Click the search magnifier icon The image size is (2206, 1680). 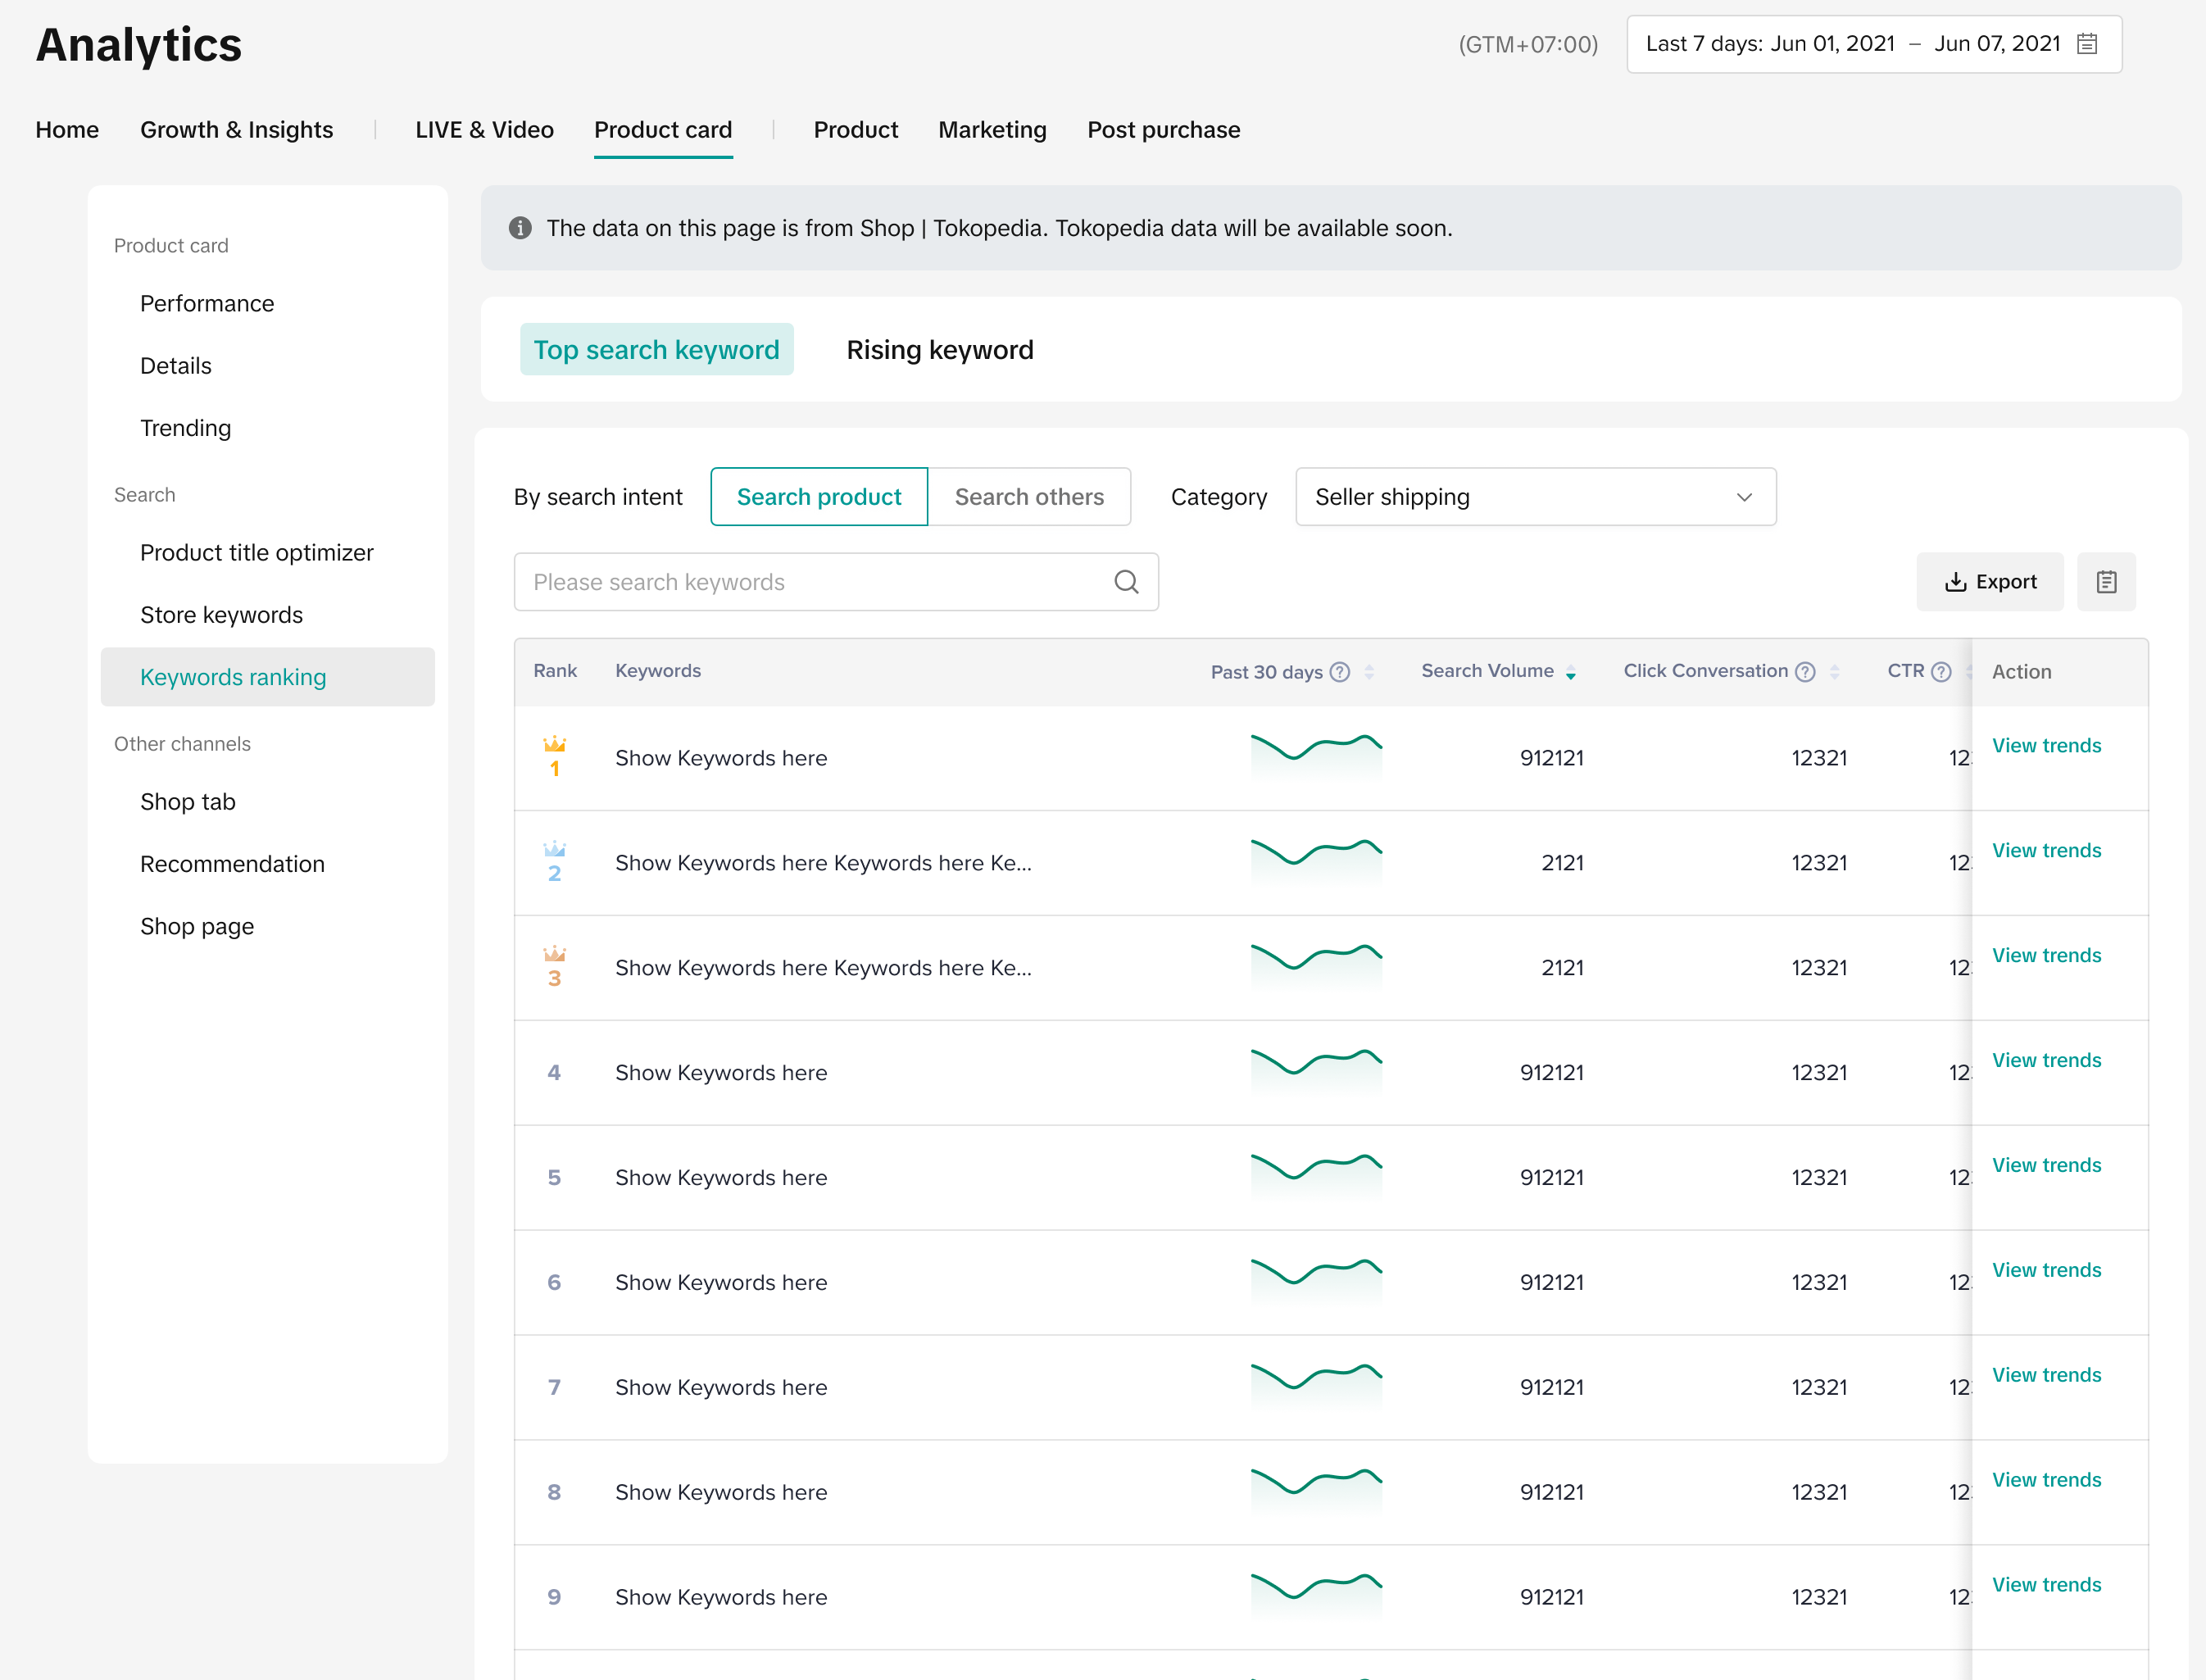pos(1126,582)
